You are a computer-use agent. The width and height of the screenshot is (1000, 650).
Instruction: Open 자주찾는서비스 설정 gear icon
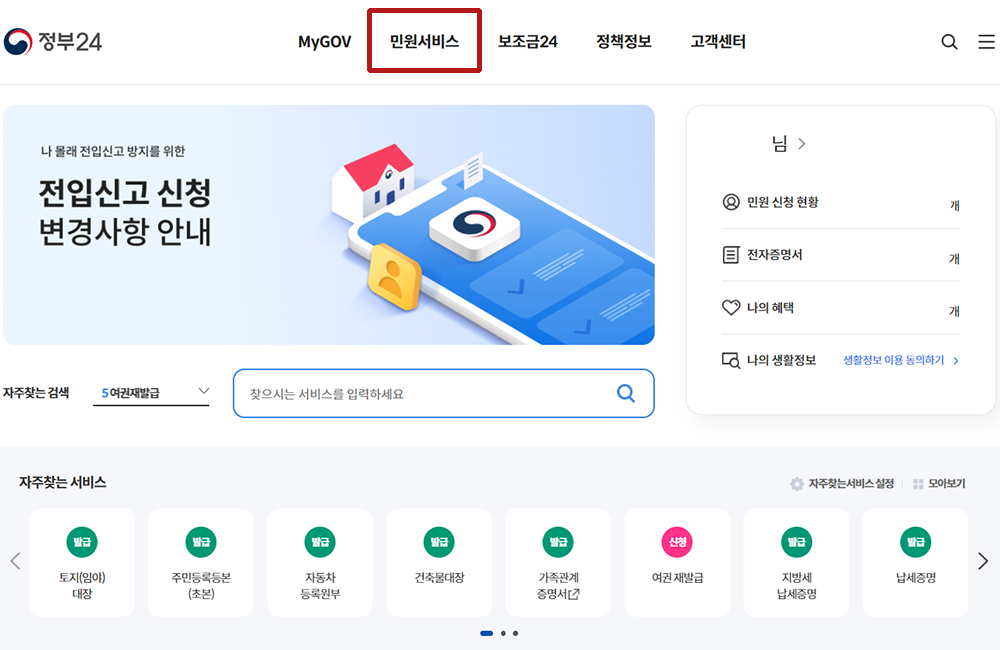point(797,484)
